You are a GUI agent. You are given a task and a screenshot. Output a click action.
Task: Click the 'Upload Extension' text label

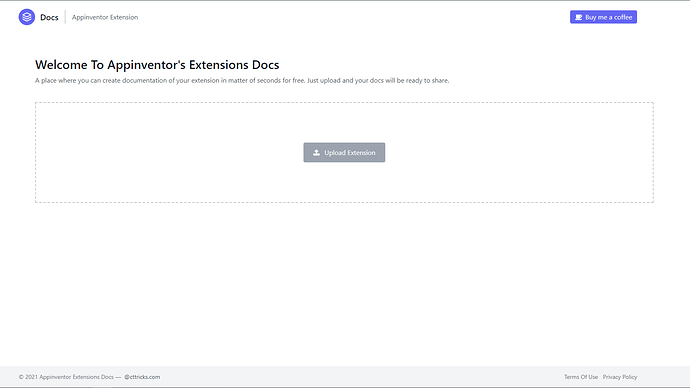(350, 153)
